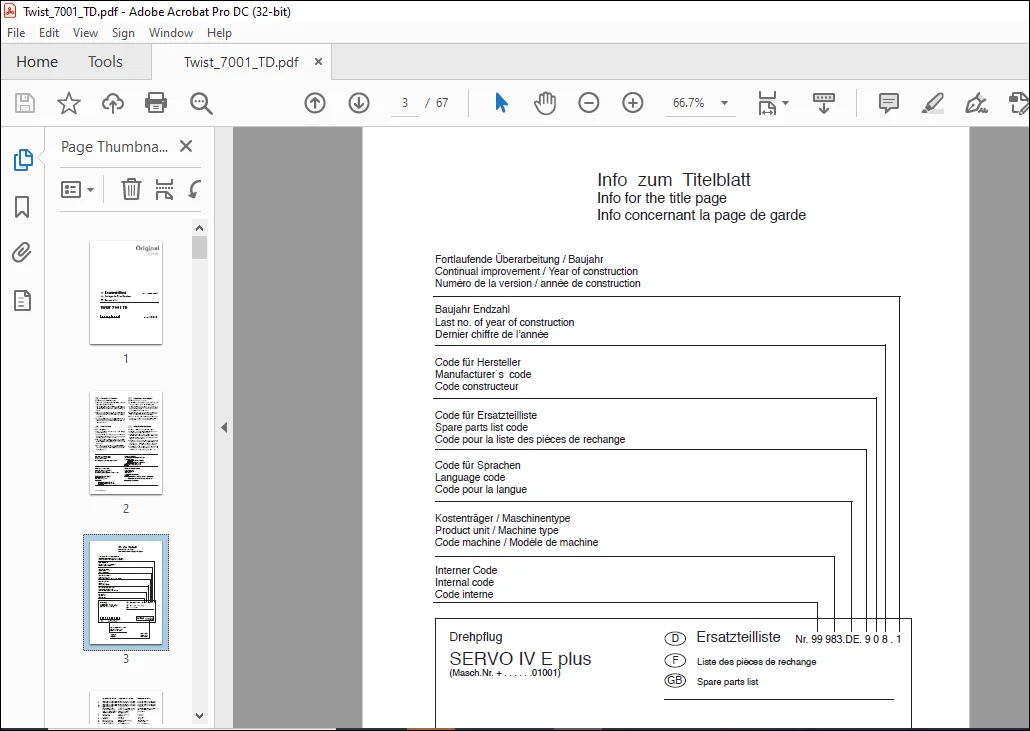Add a sticky note comment
The height and width of the screenshot is (731, 1030).
click(888, 103)
